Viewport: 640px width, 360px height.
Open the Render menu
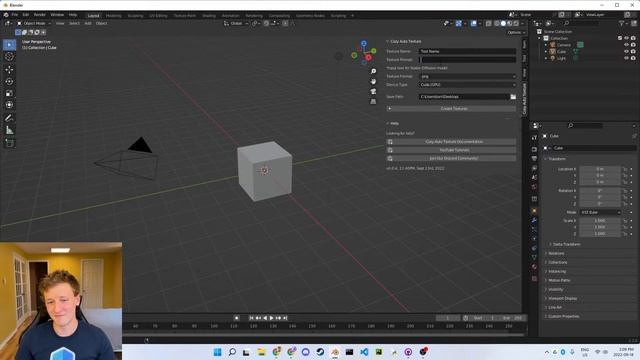pyautogui.click(x=40, y=15)
